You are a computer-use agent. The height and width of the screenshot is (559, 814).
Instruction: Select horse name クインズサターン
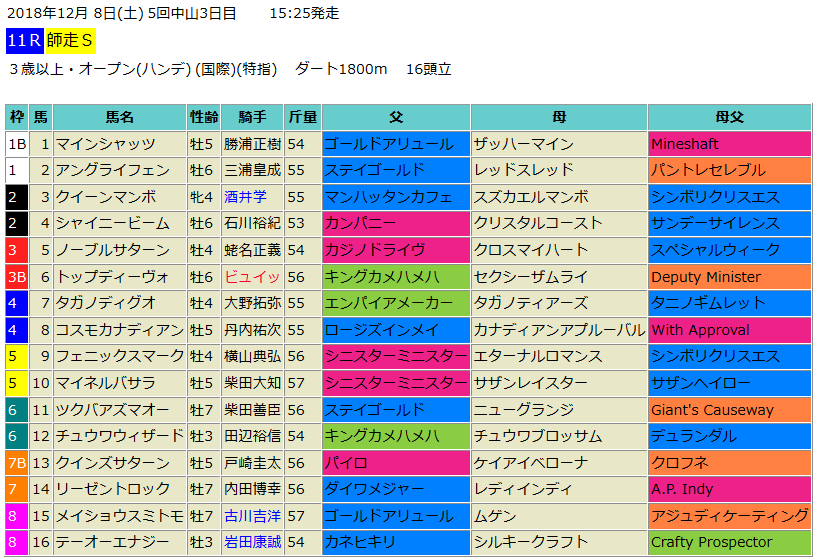click(x=113, y=463)
